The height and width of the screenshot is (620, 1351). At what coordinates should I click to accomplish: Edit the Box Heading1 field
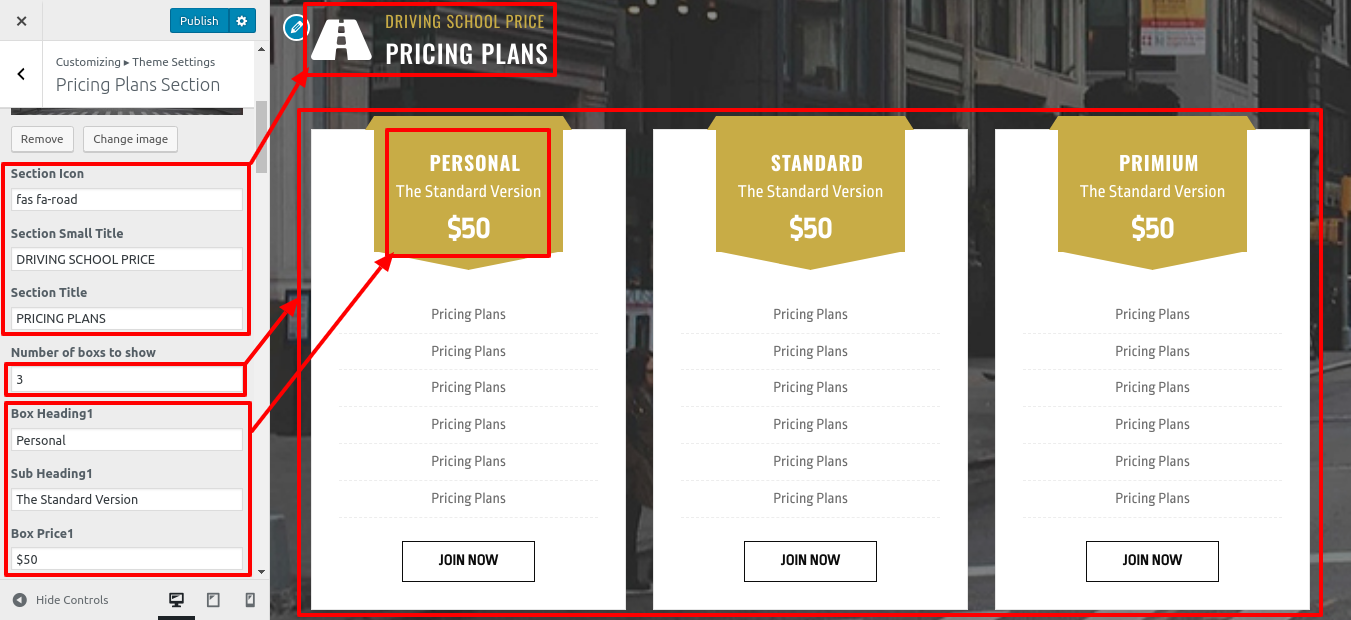pos(127,440)
